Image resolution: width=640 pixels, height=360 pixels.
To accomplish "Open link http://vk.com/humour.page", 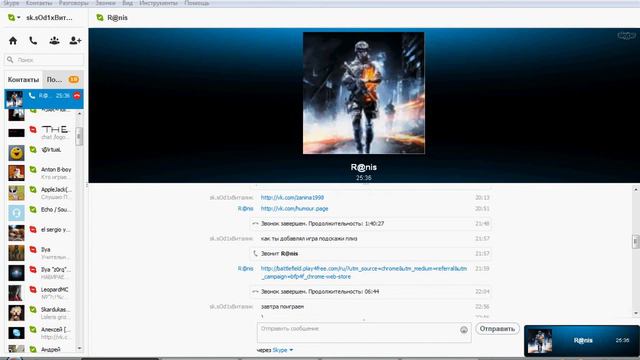I will coord(294,209).
